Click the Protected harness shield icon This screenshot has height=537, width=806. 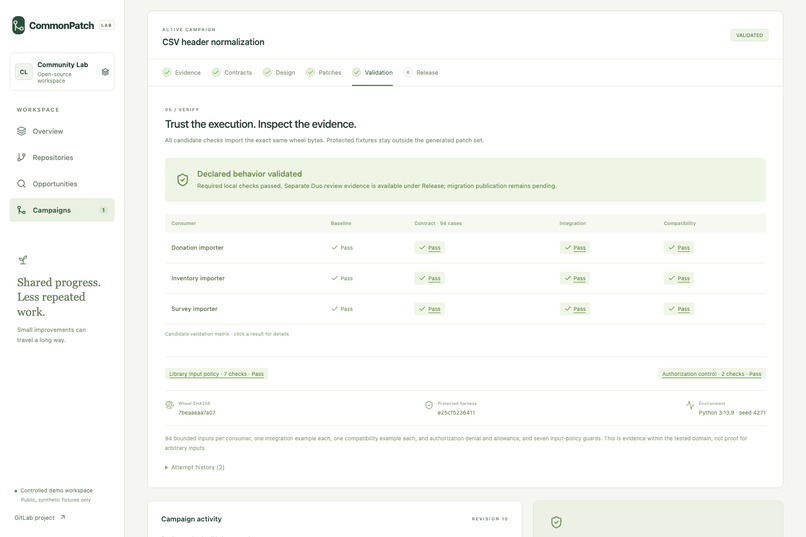[x=429, y=405]
